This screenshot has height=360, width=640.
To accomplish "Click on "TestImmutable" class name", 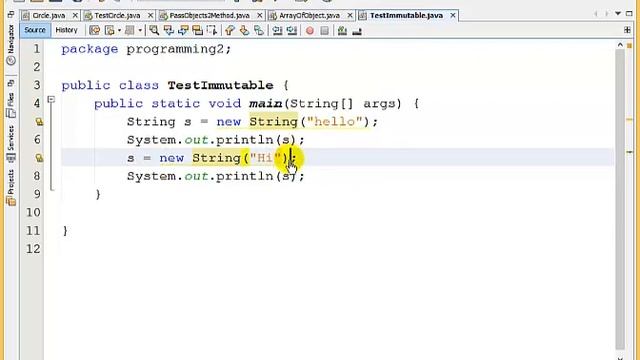I will (x=220, y=85).
